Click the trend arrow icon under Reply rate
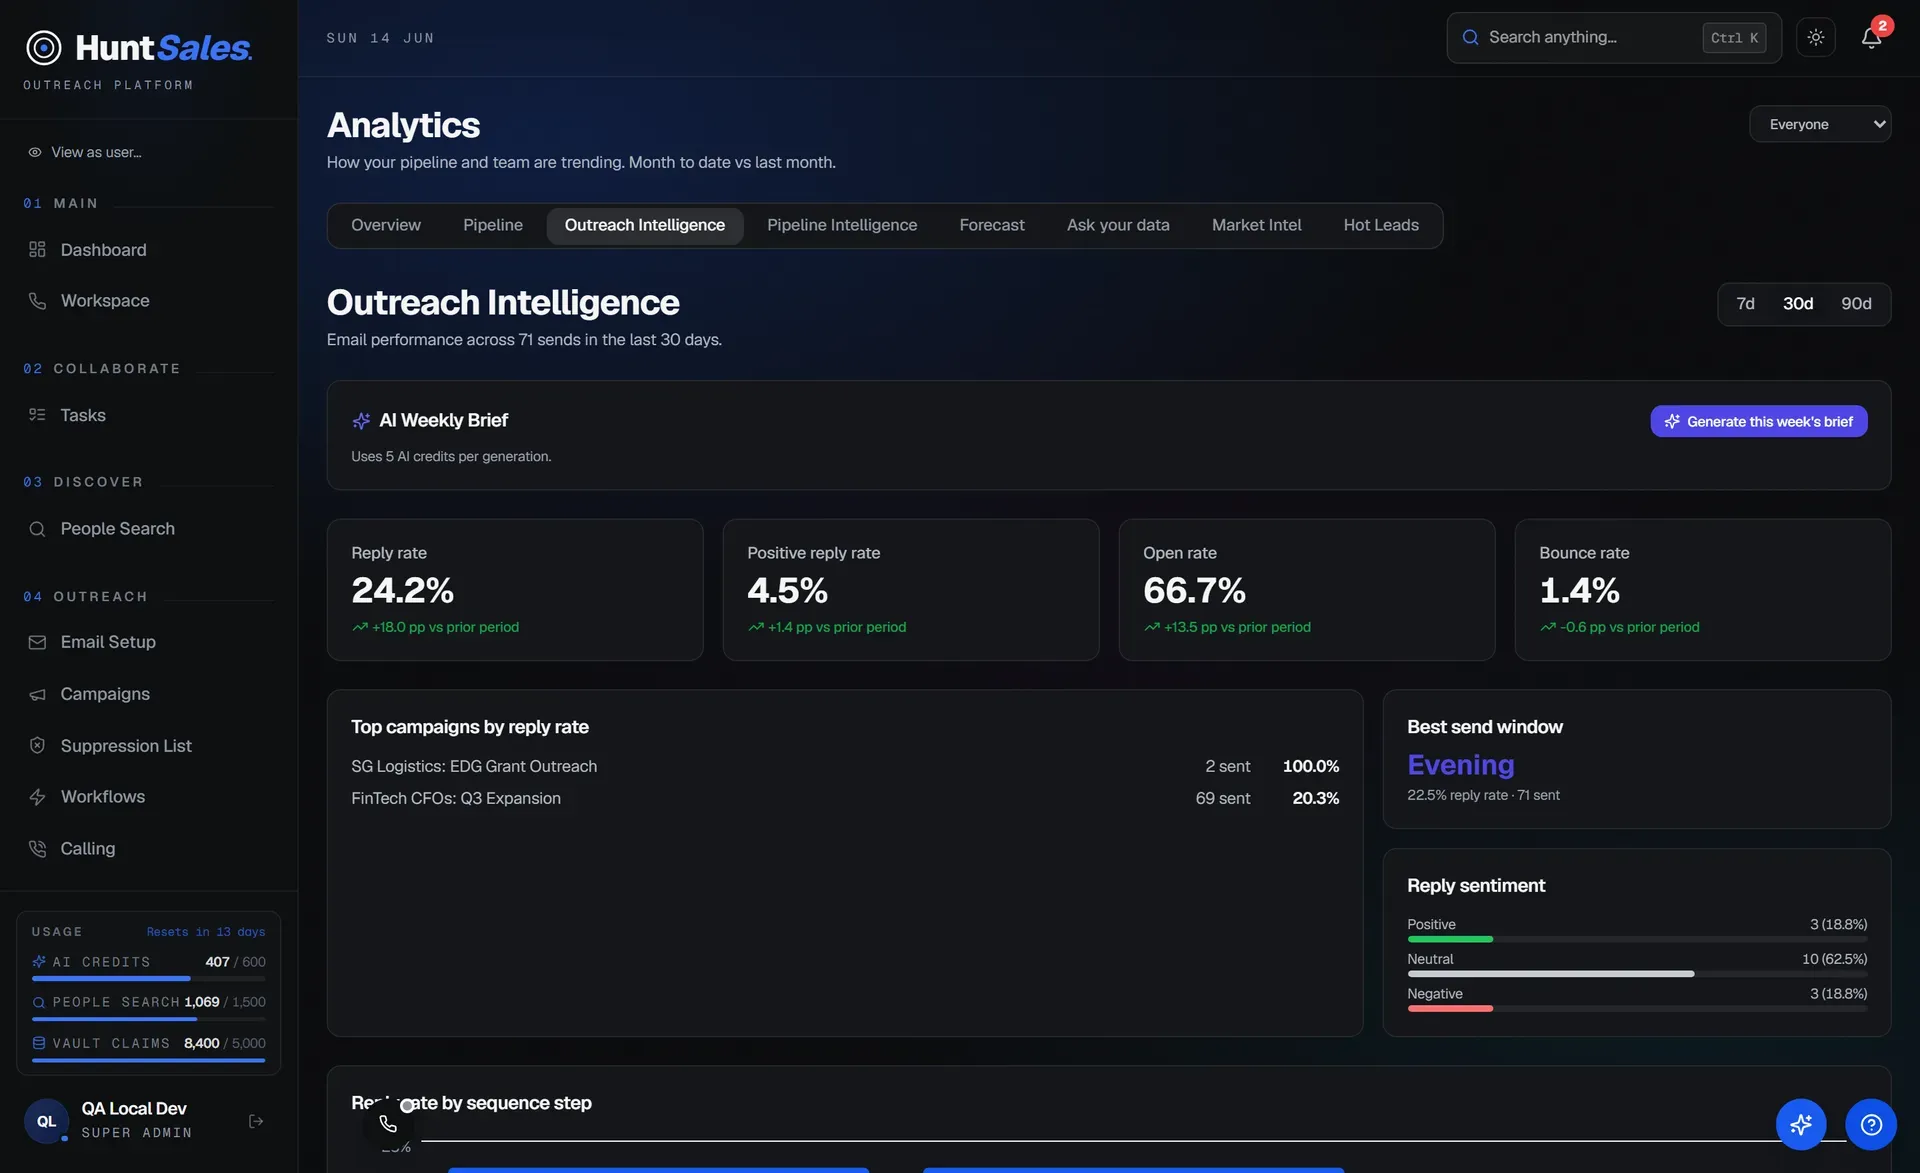Screen dimensions: 1920x1173 tap(360, 627)
